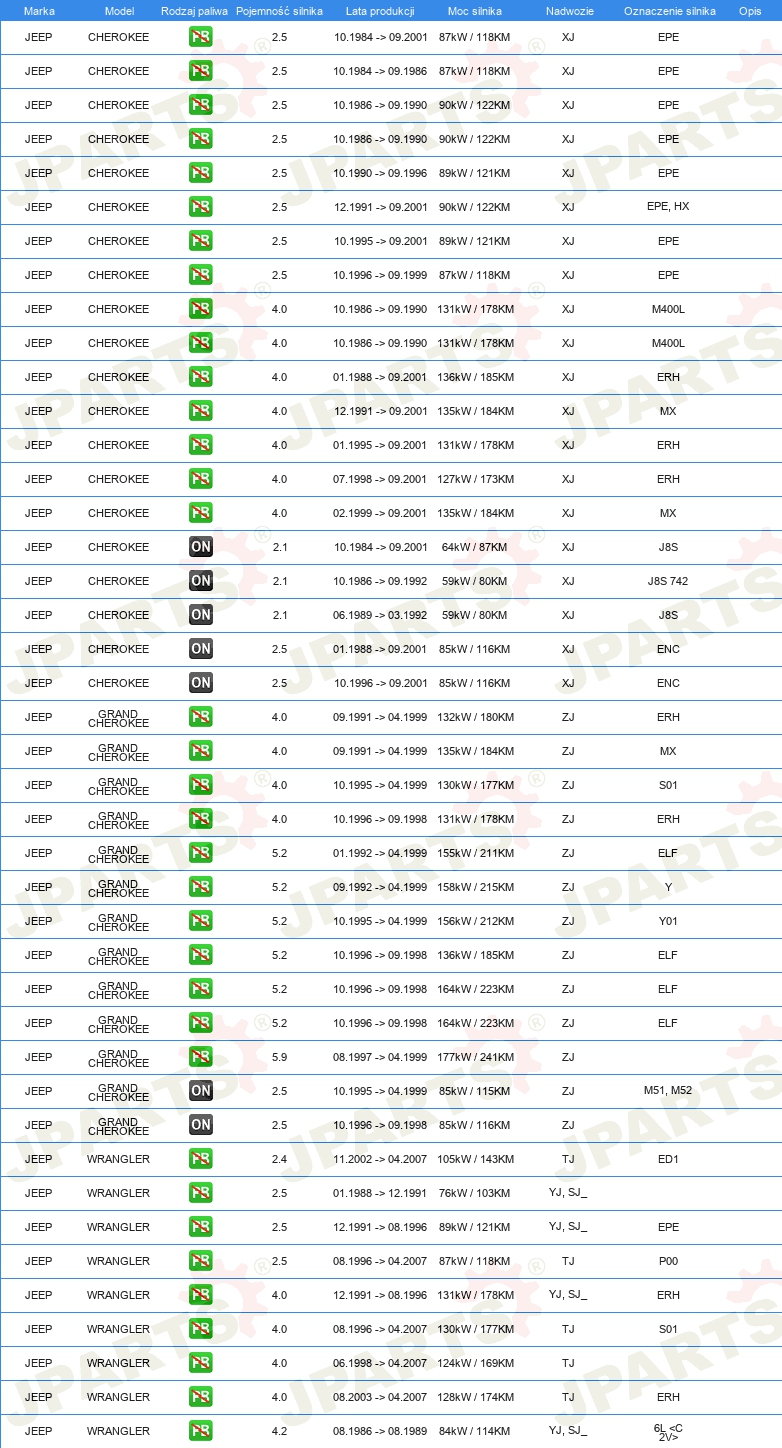Viewport: 782px width, 1448px height.
Task: Click petrol icon in 132kW / 180KM row
Action: pos(201,717)
